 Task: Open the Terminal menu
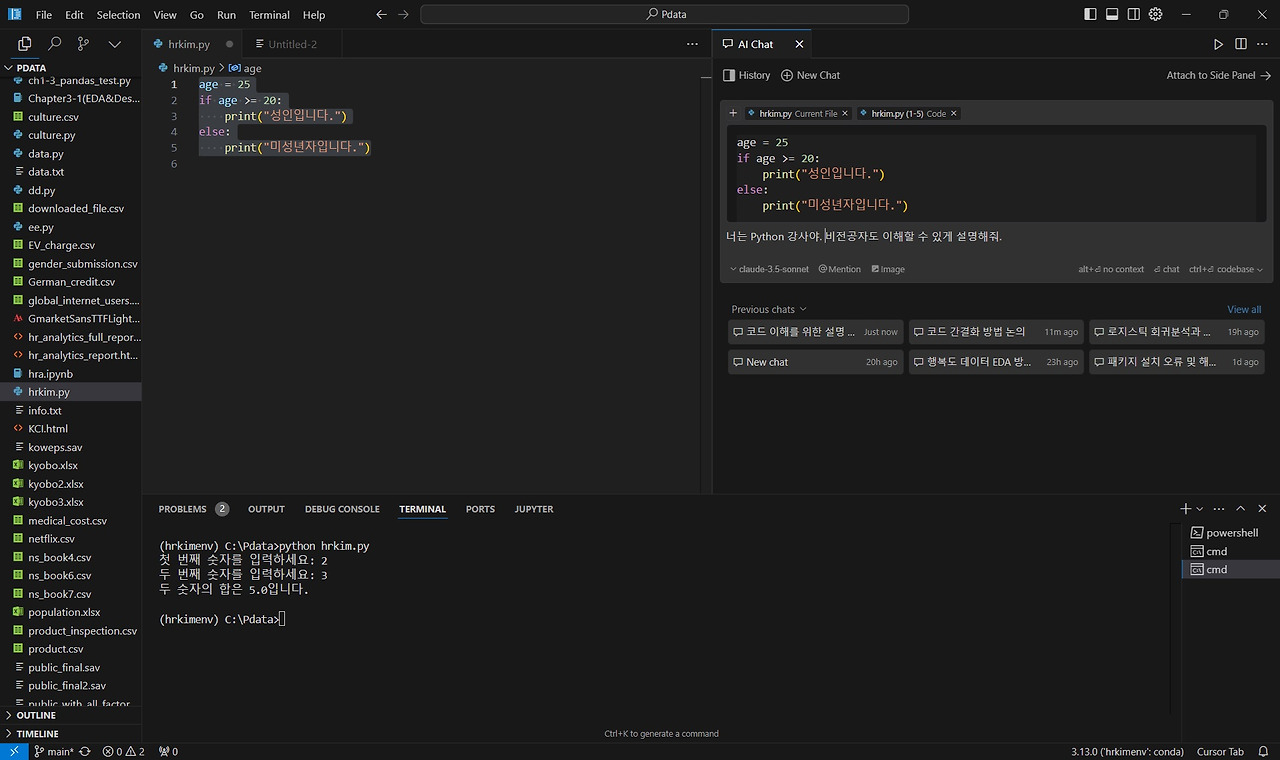point(269,15)
